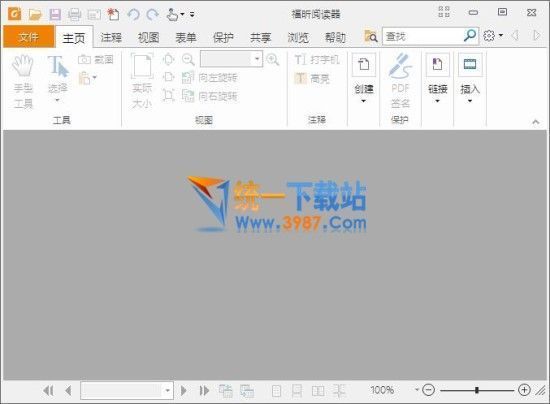Viewport: 550px width, 404px height.
Task: Go to the first page button
Action: pyautogui.click(x=48, y=390)
